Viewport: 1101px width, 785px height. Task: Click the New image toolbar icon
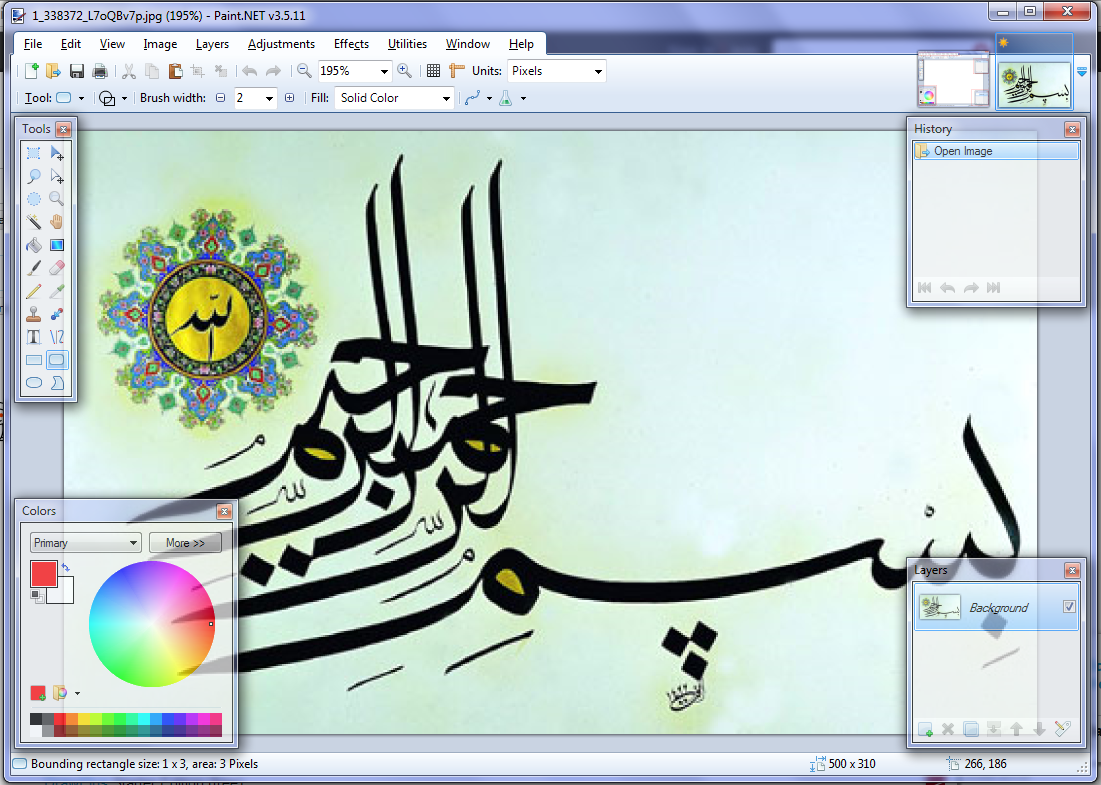31,71
